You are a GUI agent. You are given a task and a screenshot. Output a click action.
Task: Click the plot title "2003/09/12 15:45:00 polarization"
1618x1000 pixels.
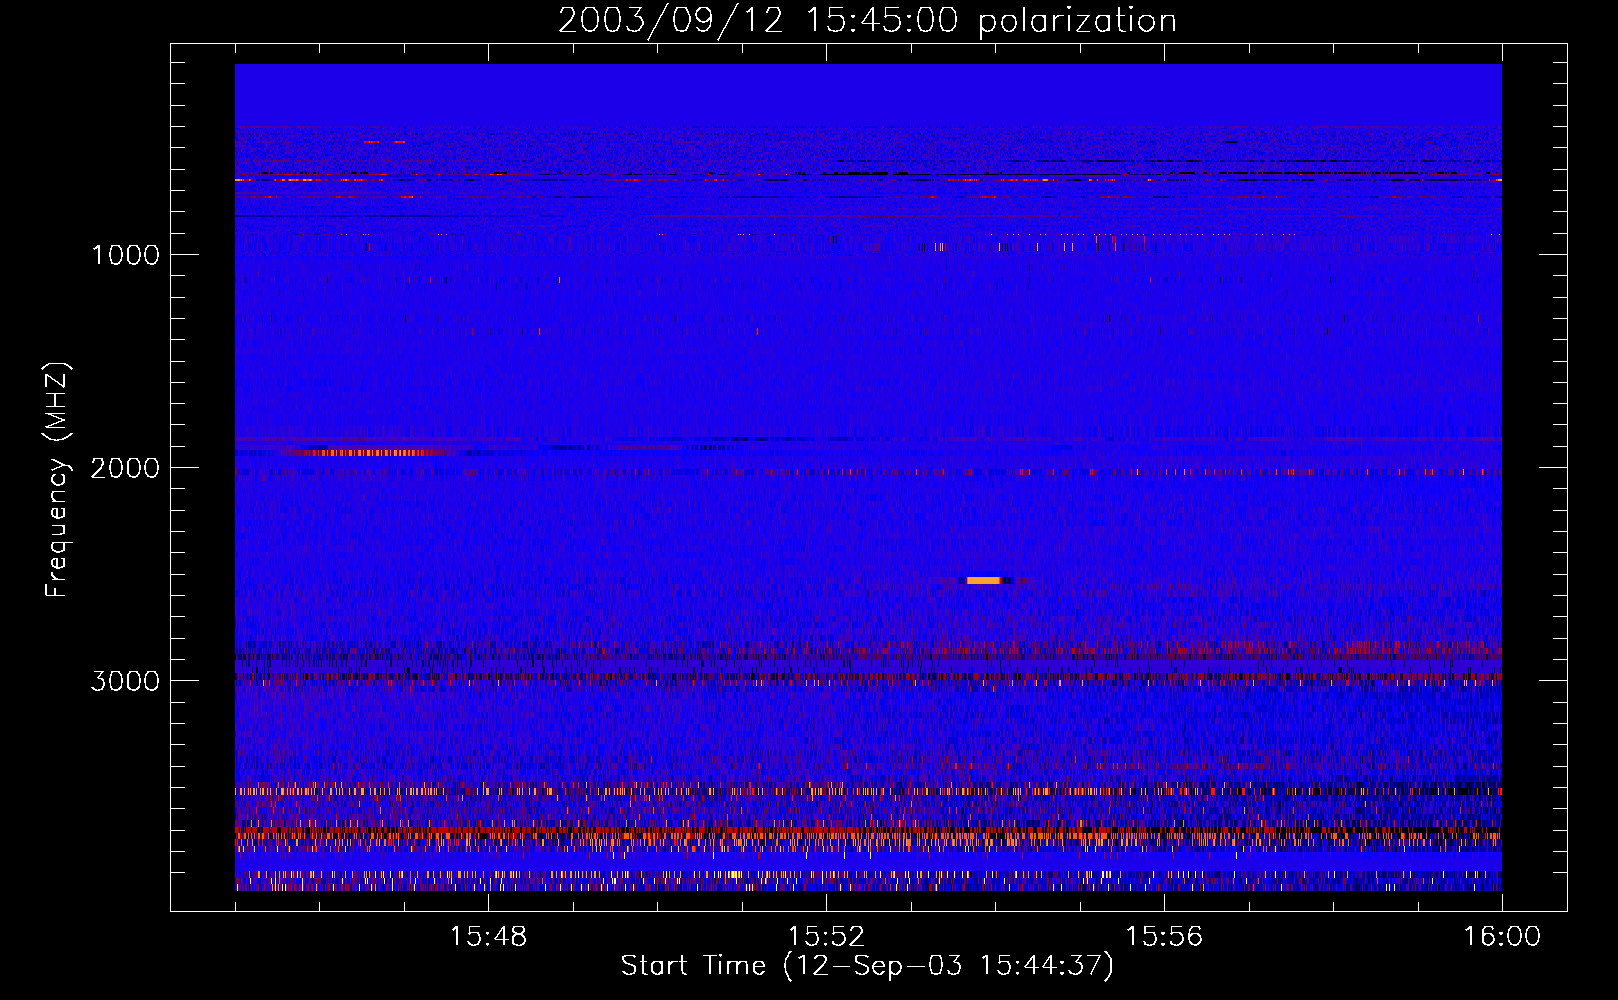pos(867,20)
